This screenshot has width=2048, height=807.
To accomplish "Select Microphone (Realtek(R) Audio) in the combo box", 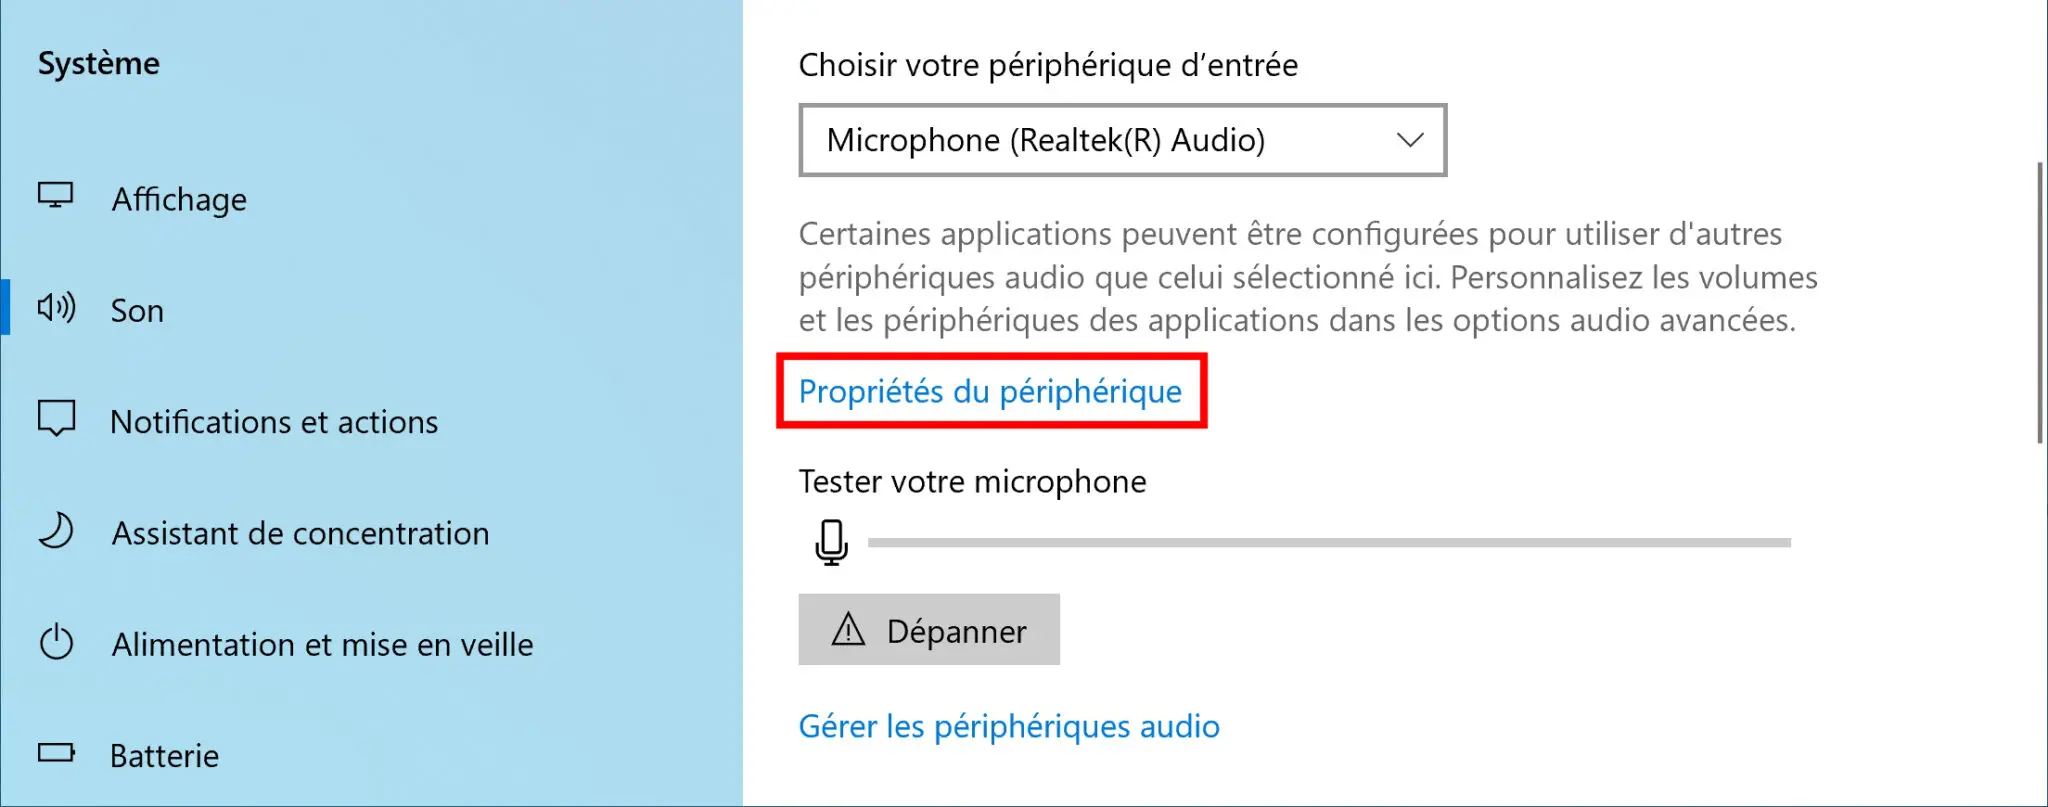I will (1046, 140).
